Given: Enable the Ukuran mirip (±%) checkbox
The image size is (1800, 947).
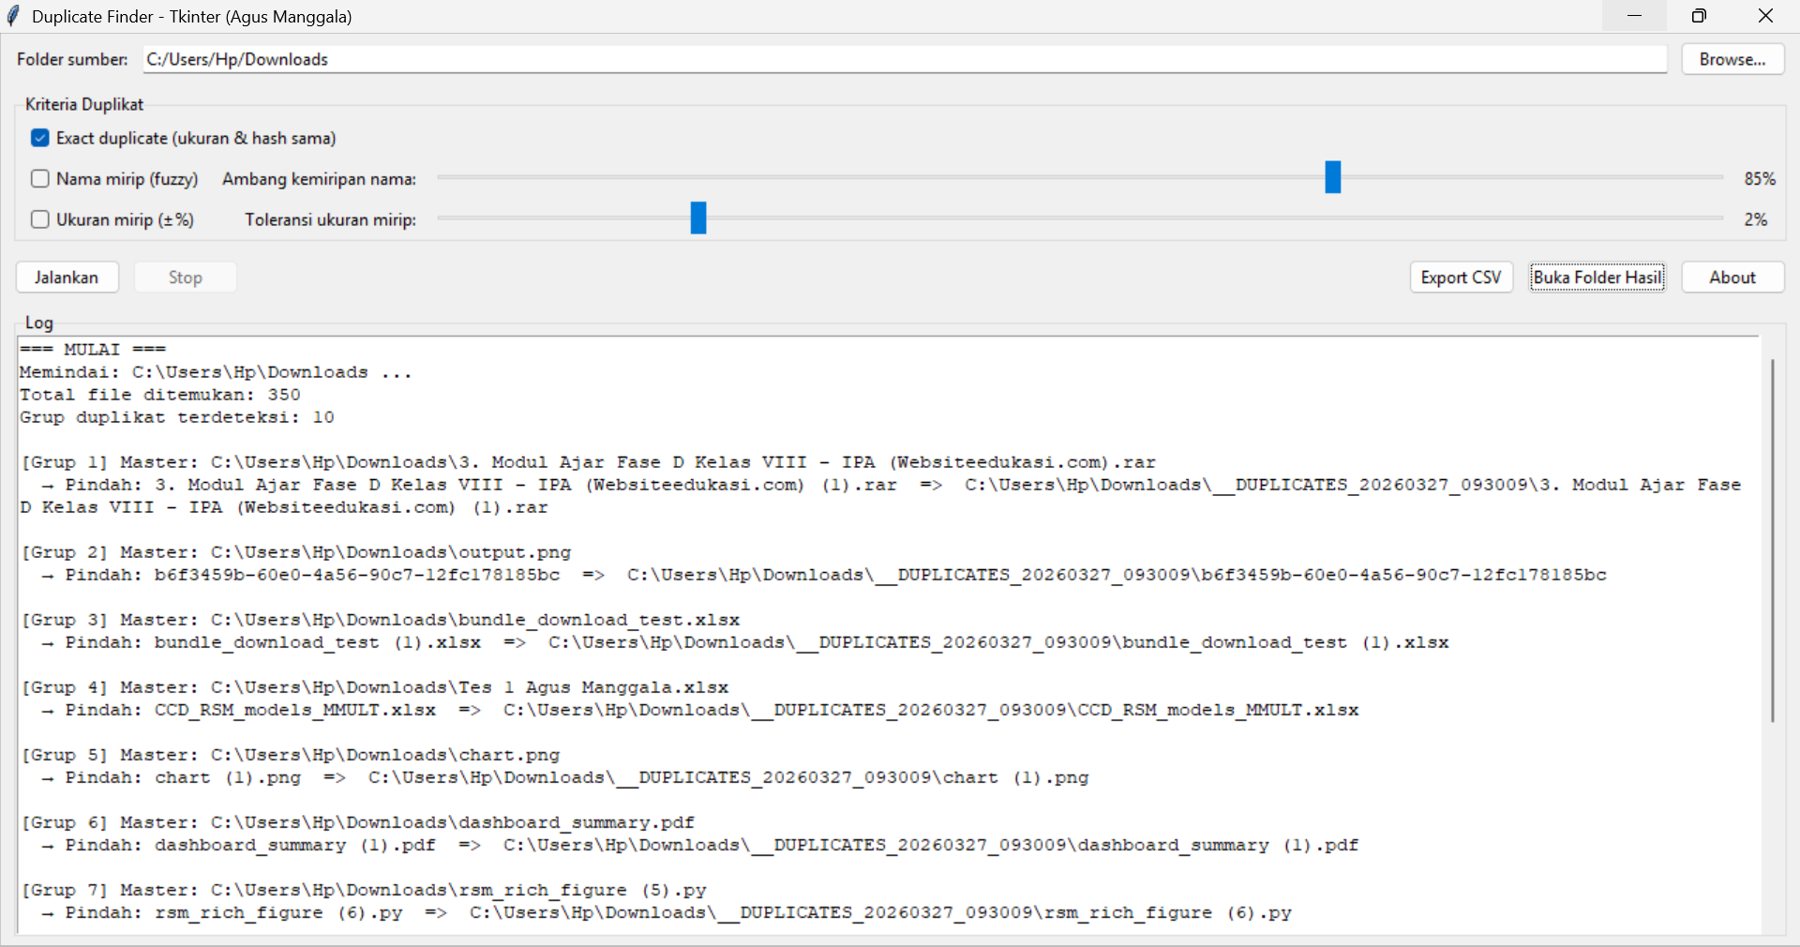Looking at the screenshot, I should pyautogui.click(x=40, y=220).
